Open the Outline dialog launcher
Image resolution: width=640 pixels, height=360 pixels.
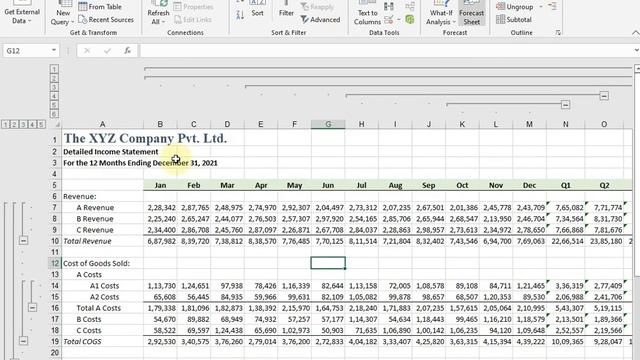coord(558,33)
